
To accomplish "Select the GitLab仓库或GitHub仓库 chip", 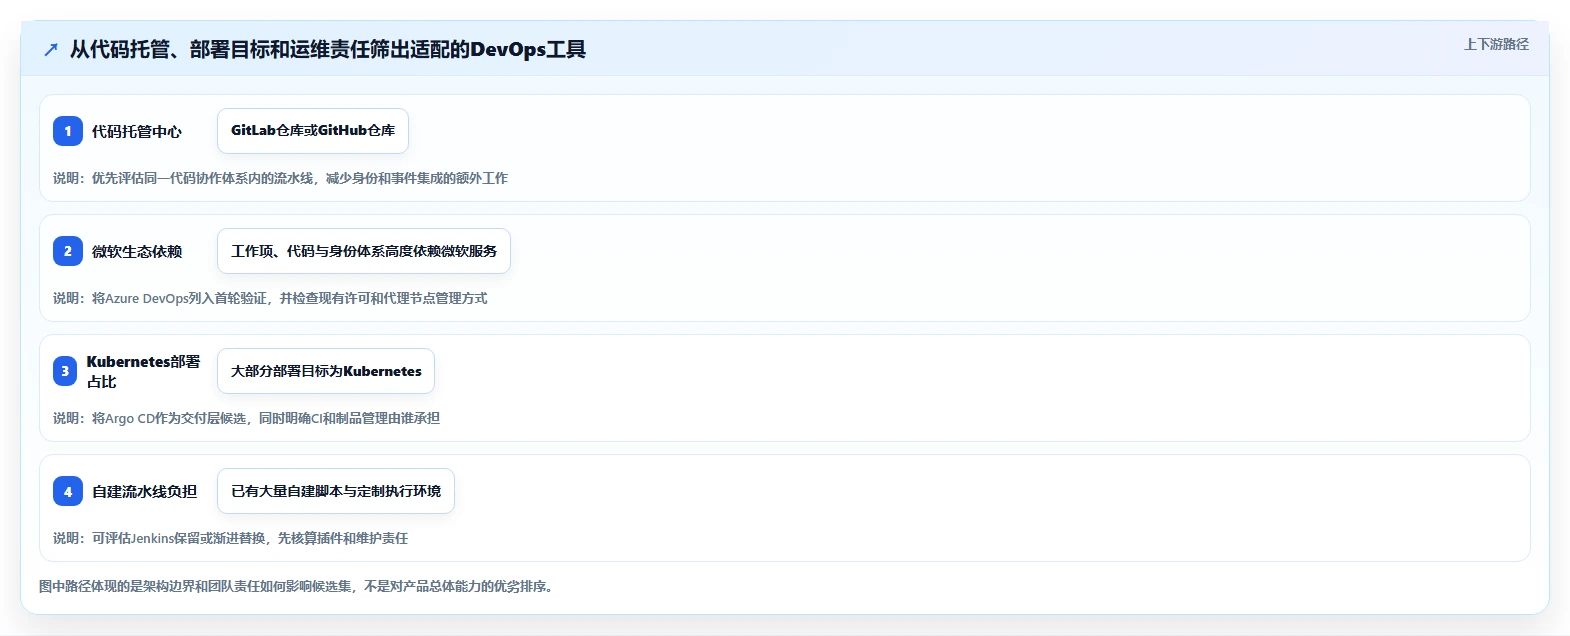I will tap(313, 131).
